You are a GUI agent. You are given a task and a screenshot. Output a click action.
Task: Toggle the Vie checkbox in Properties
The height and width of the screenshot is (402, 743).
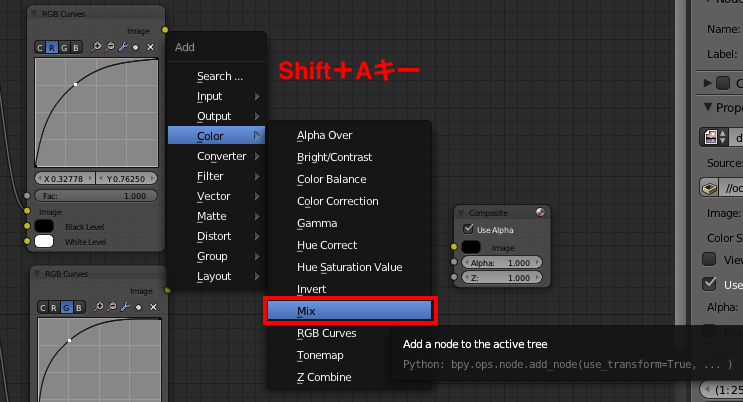(709, 259)
